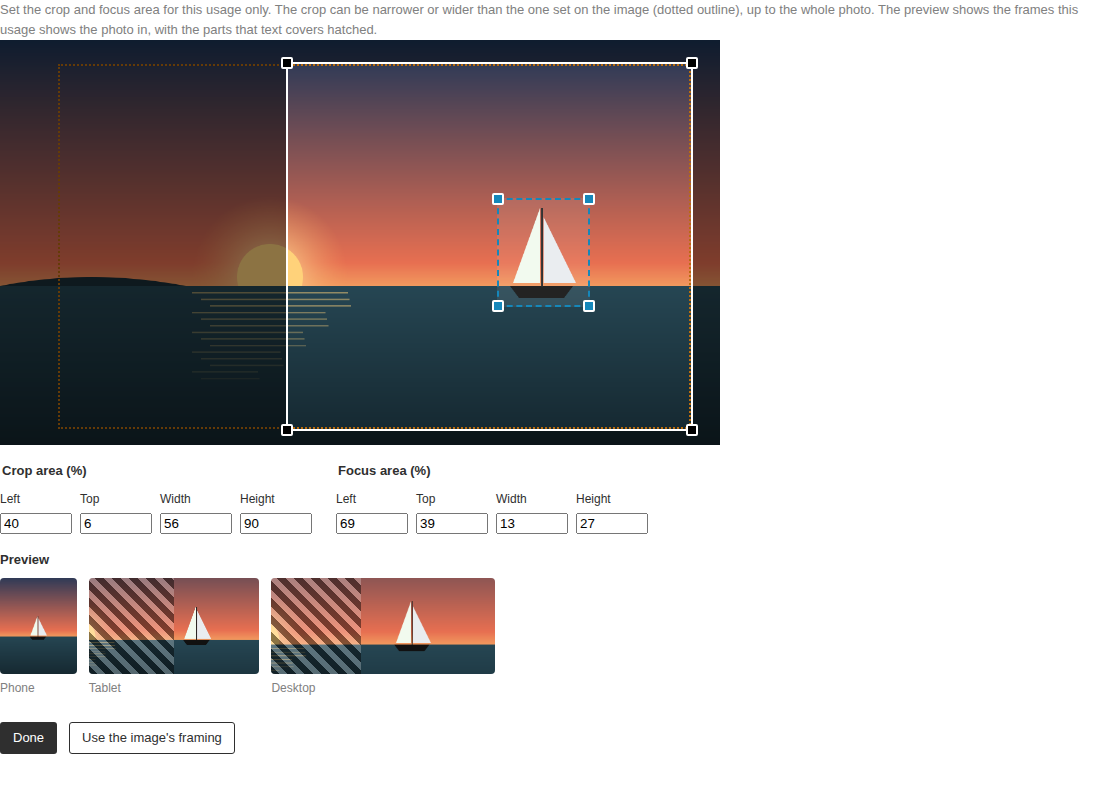
Task: Click the Phone label
Action: tap(18, 688)
